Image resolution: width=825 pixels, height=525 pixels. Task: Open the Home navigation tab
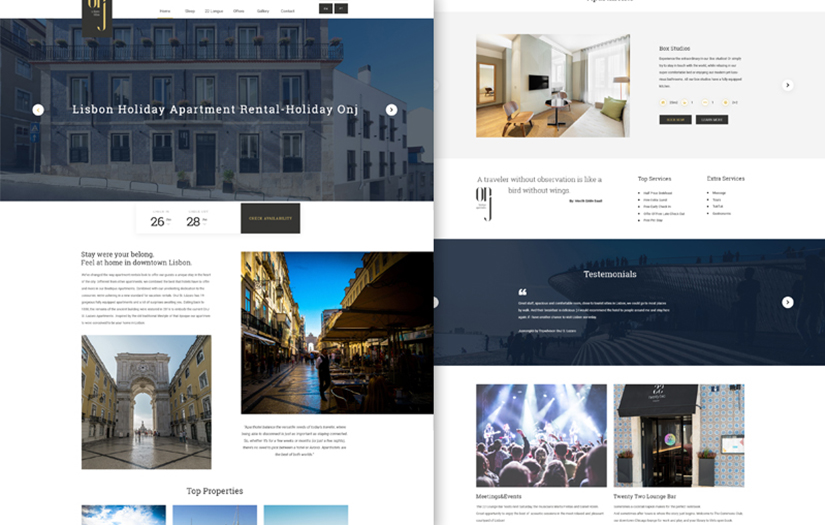point(165,11)
